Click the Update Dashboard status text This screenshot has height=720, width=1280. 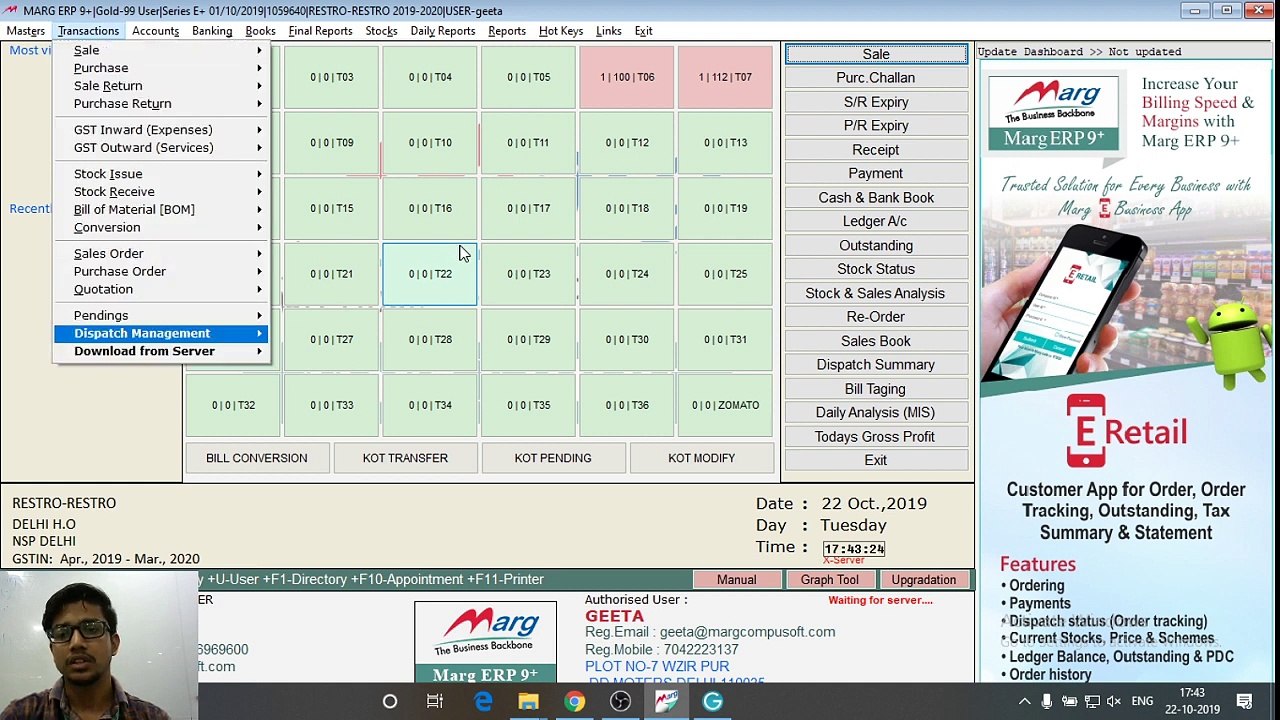[x=1079, y=52]
